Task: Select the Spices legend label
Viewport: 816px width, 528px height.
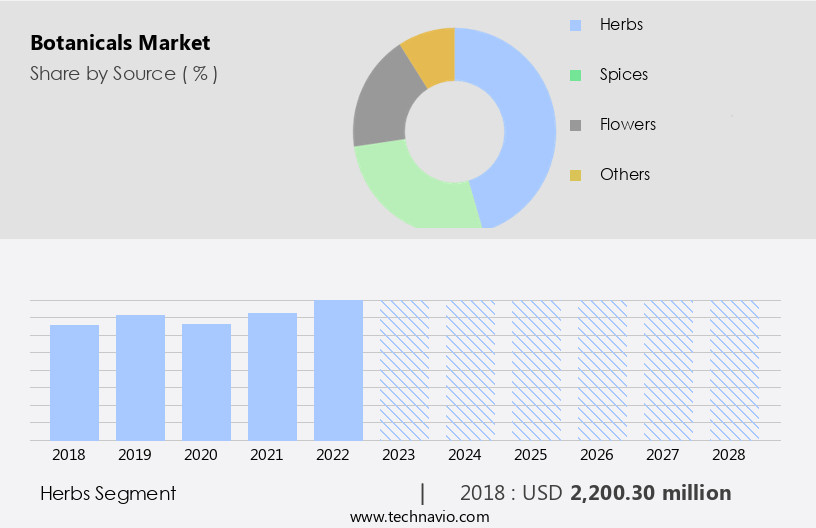Action: [x=624, y=74]
